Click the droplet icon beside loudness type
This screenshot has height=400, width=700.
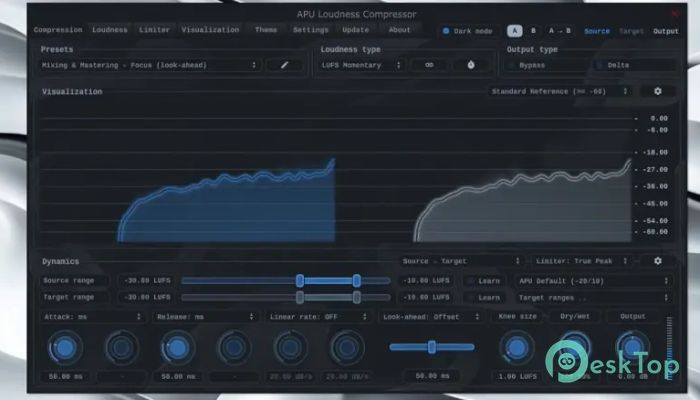pyautogui.click(x=470, y=65)
